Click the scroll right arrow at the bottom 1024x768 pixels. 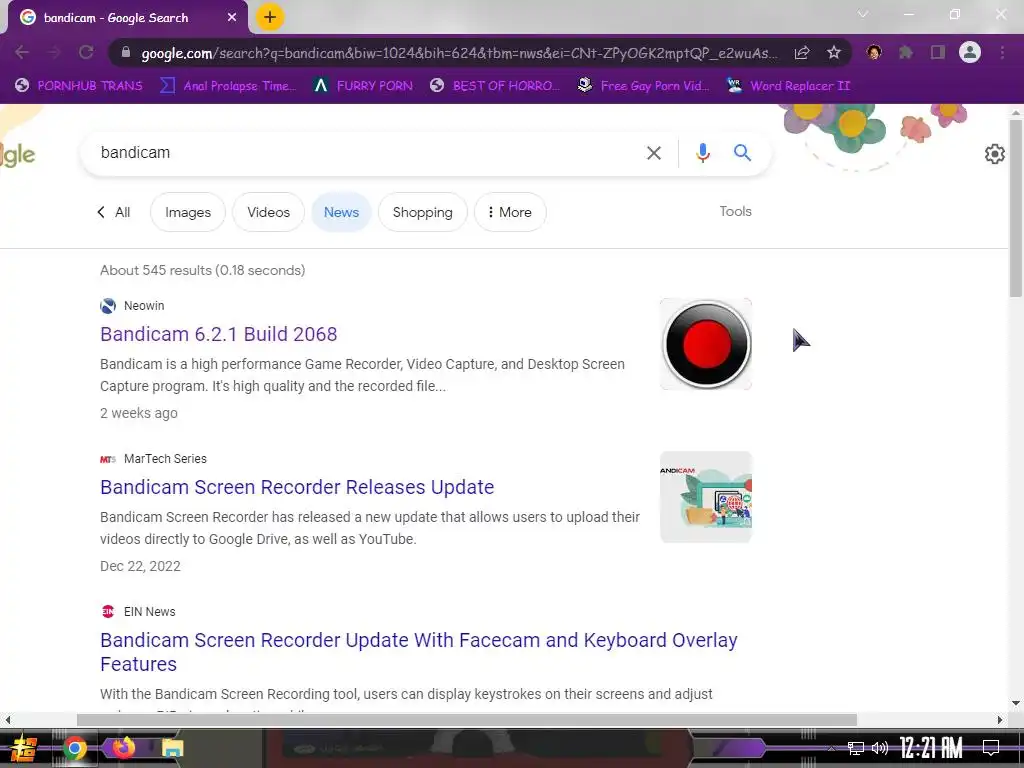click(1000, 720)
